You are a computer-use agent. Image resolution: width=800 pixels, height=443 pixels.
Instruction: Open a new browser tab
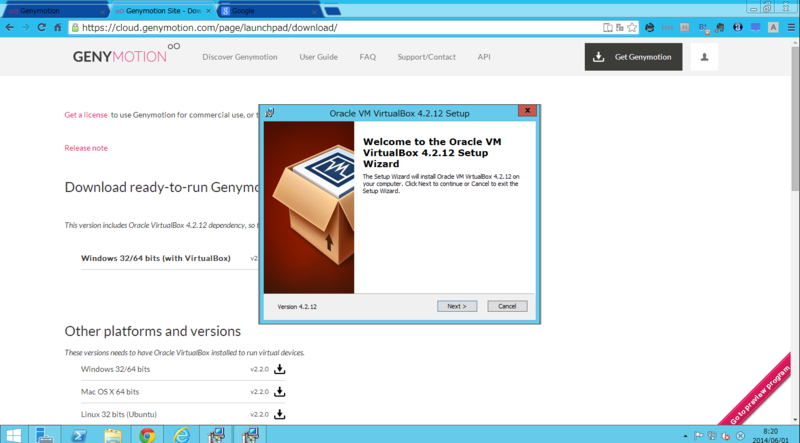click(332, 11)
